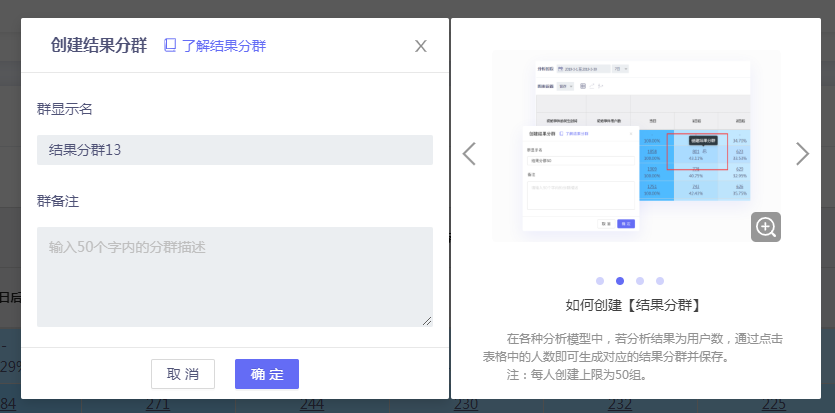Select the third carousel dot indicator
The height and width of the screenshot is (413, 835).
pyautogui.click(x=640, y=281)
